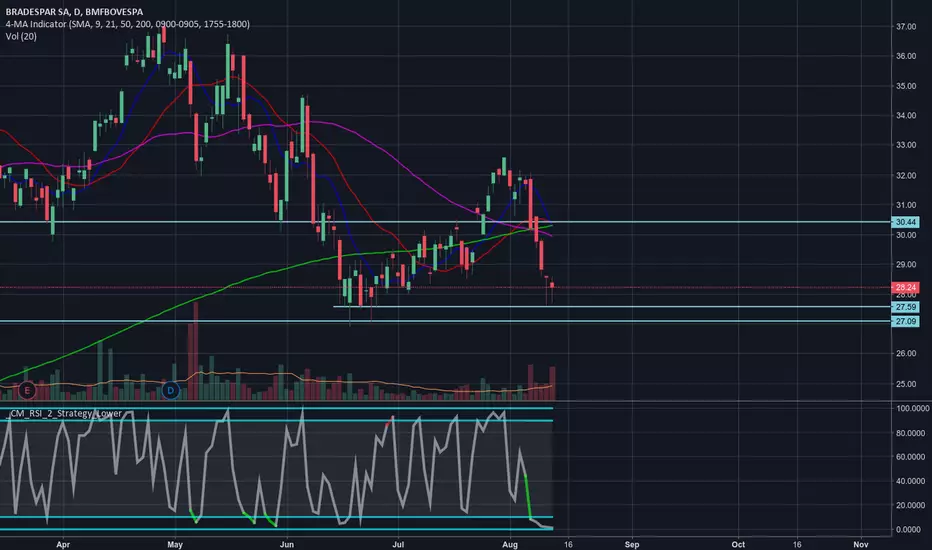Click the Apr date label on time axis
The image size is (932, 550).
pyautogui.click(x=63, y=544)
